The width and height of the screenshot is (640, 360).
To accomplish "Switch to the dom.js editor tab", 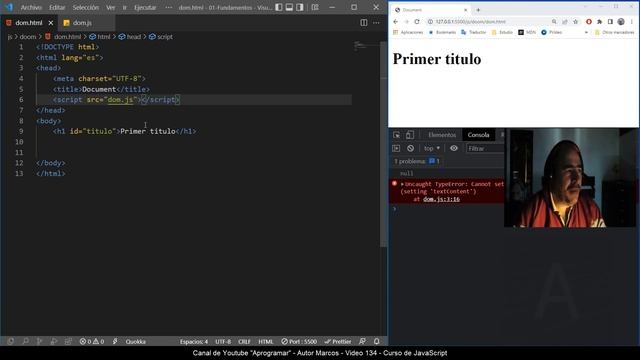I will [x=82, y=23].
